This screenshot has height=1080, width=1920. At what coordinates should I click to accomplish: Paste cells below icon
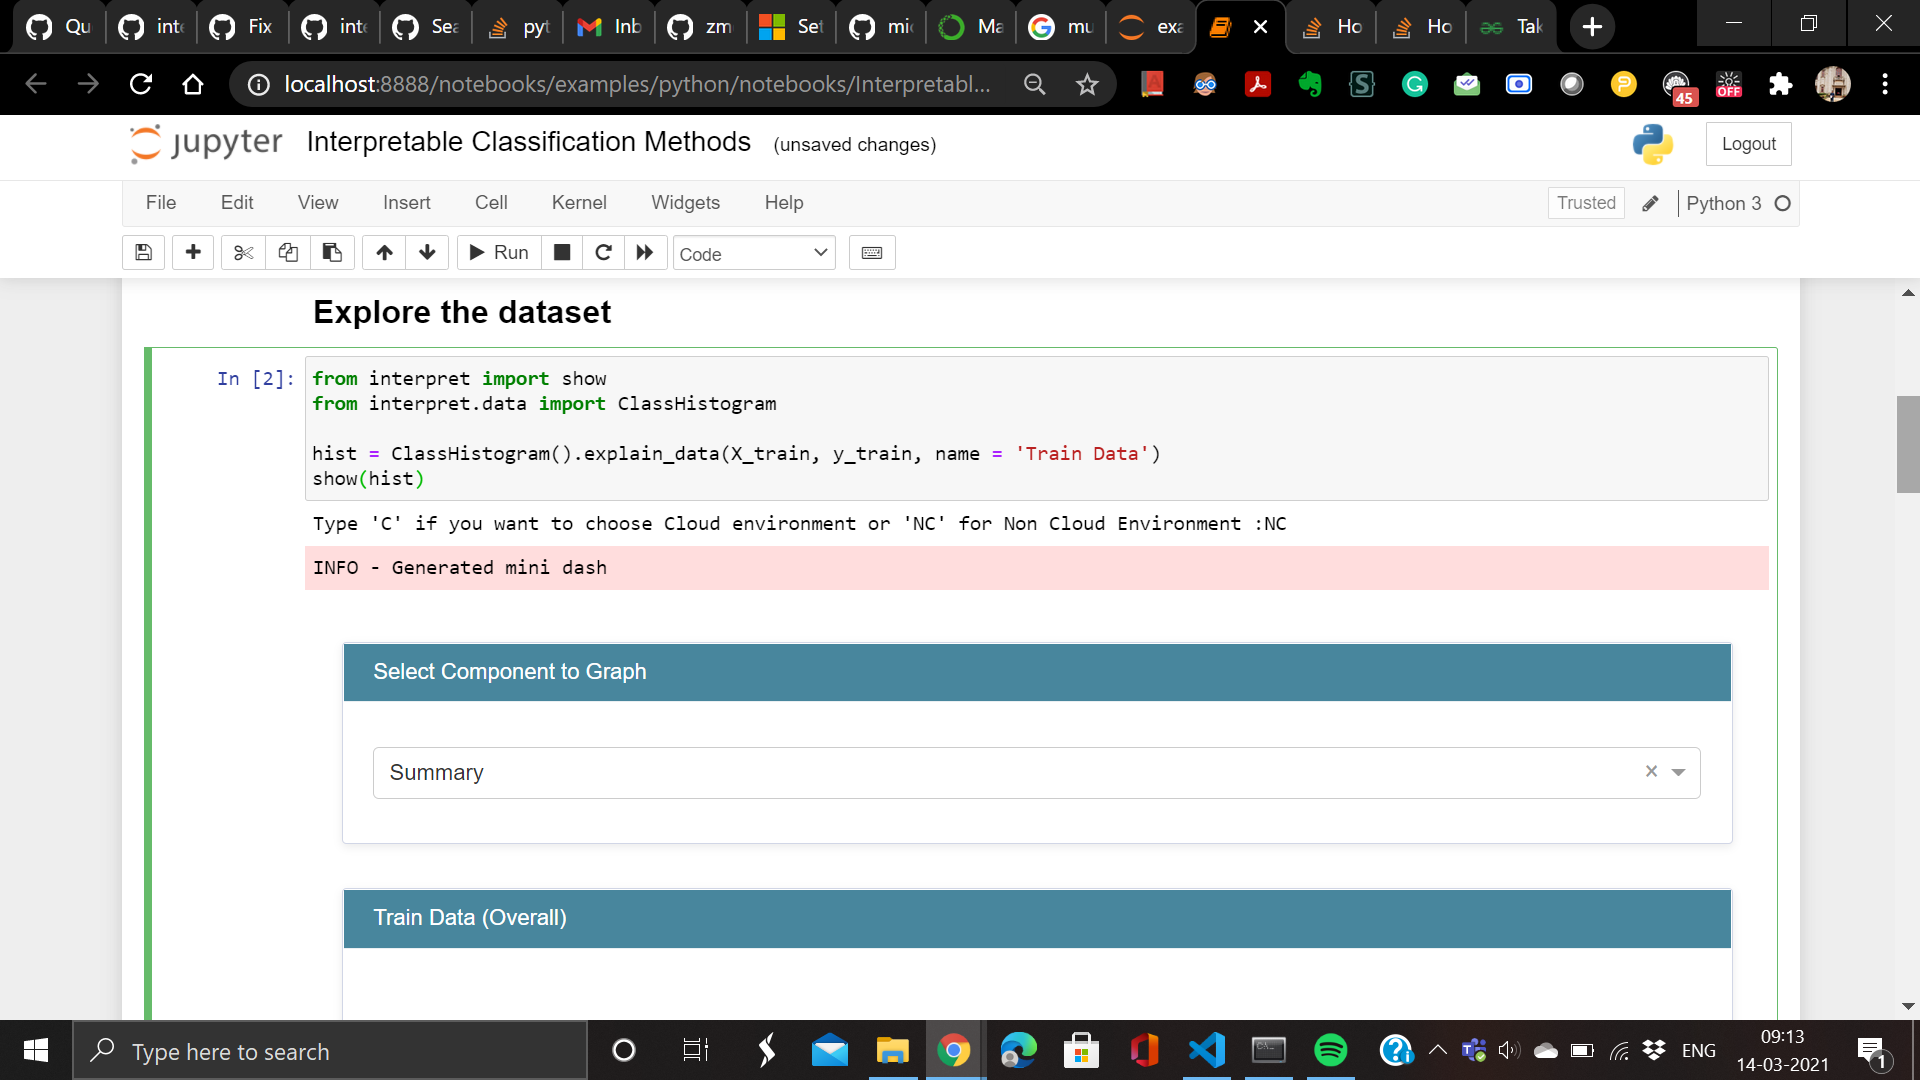(332, 253)
